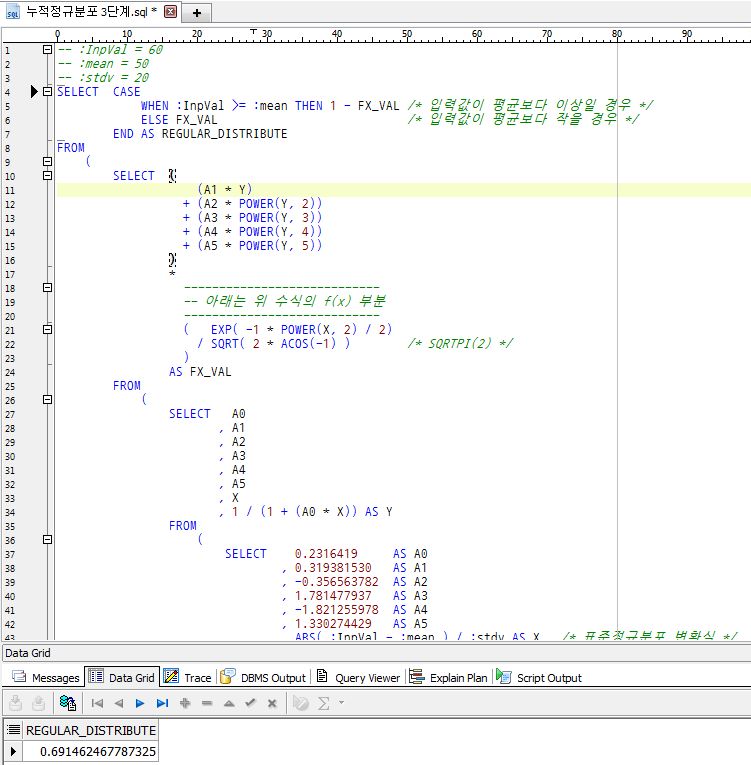Screen dimensions: 751x765
Task: Click the export dataset icon in grid toolbar
Action: pos(16,703)
